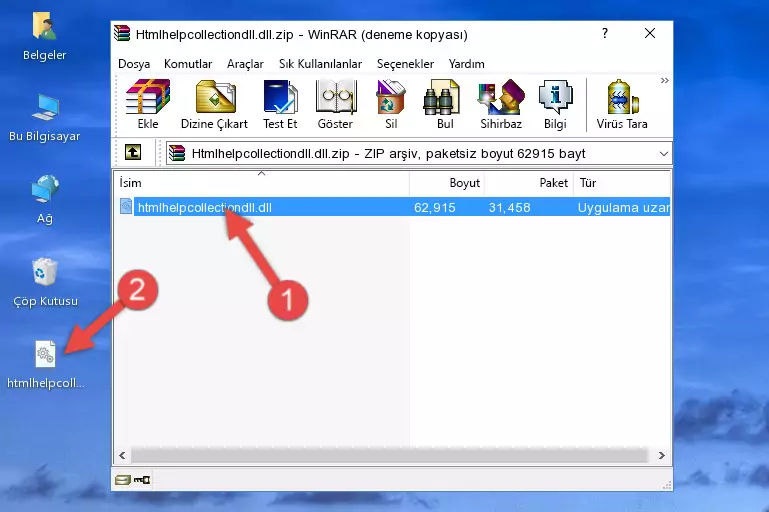Click the window resize grip corner
Image resolution: width=769 pixels, height=512 pixels.
pos(666,486)
